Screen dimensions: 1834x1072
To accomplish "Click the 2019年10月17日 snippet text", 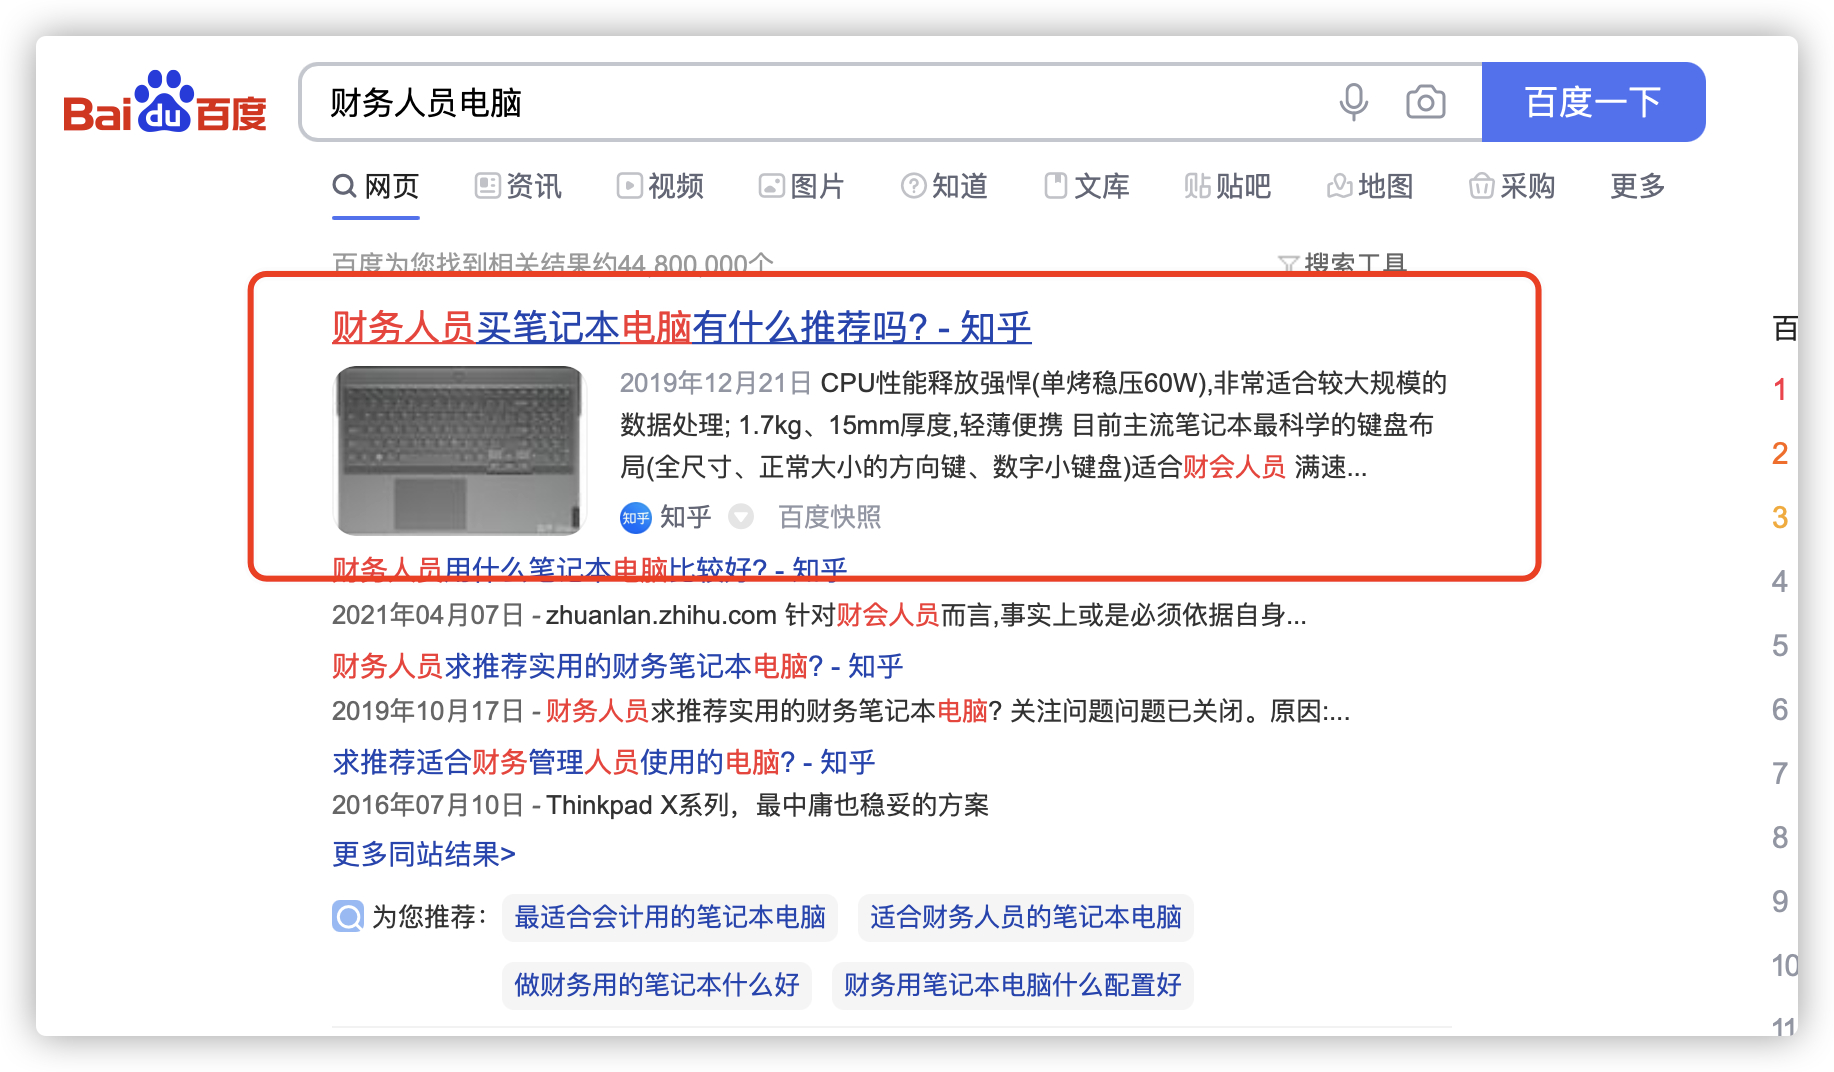I will pos(841,711).
